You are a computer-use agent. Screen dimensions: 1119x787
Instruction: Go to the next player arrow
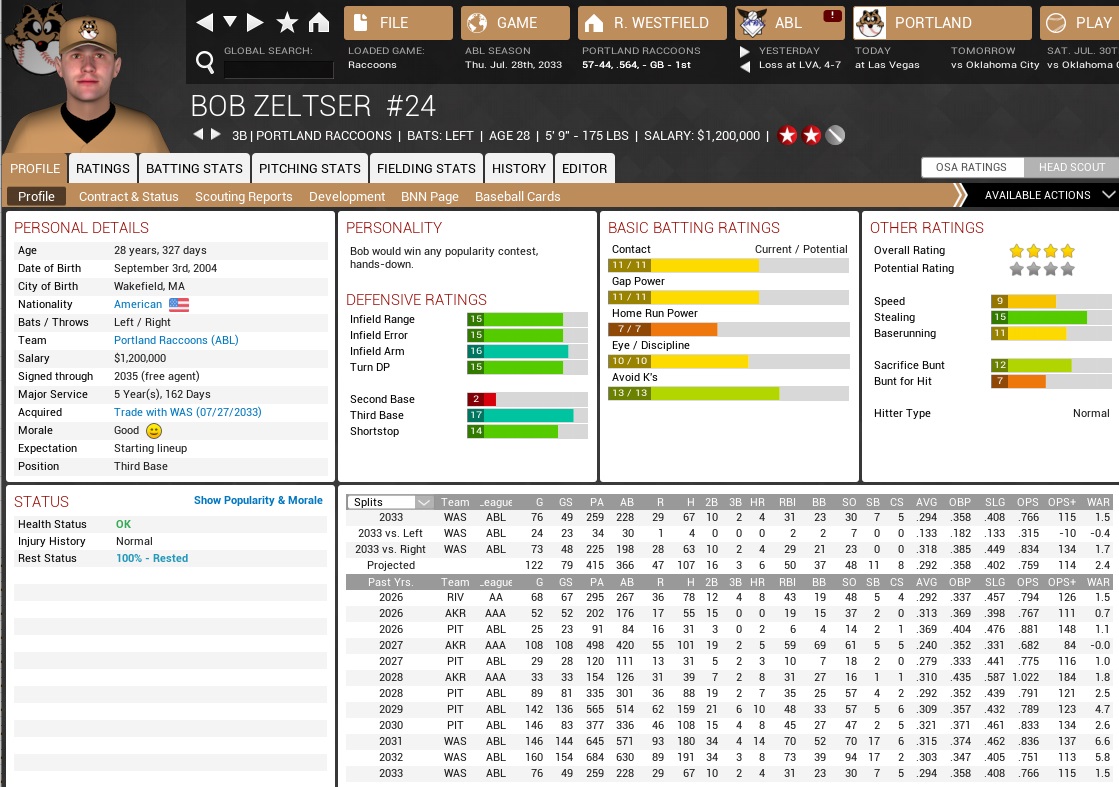point(214,135)
